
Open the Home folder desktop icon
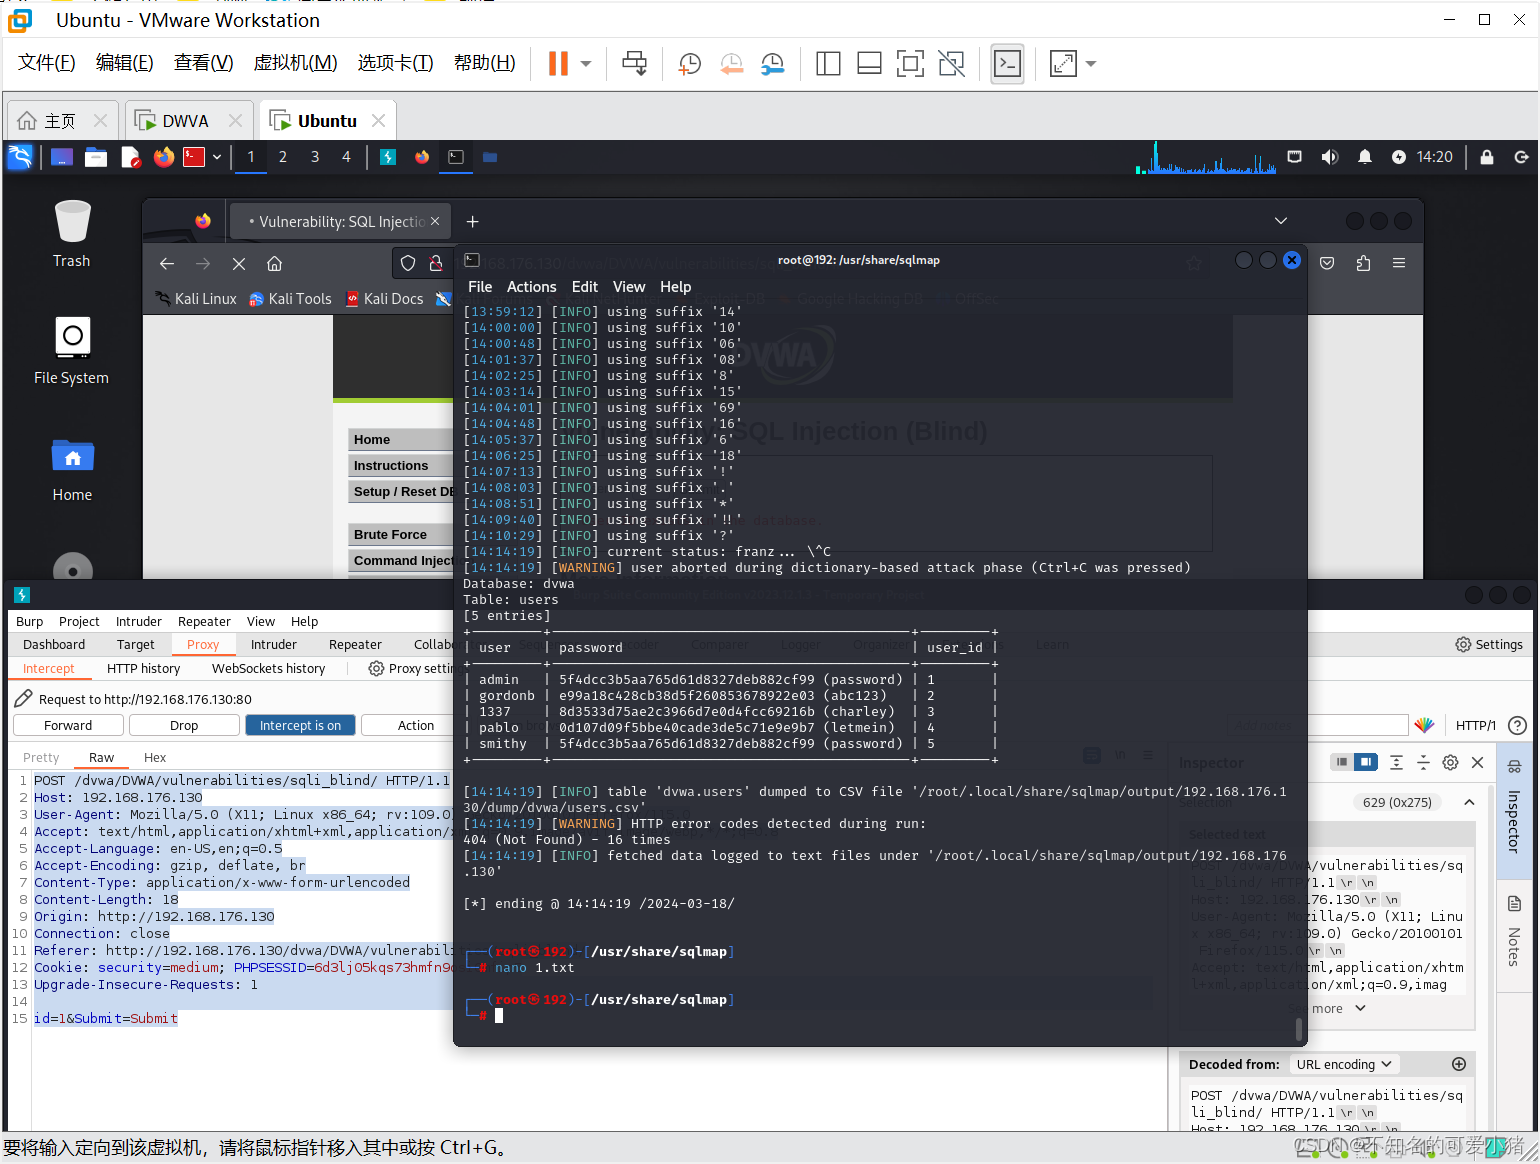(72, 470)
